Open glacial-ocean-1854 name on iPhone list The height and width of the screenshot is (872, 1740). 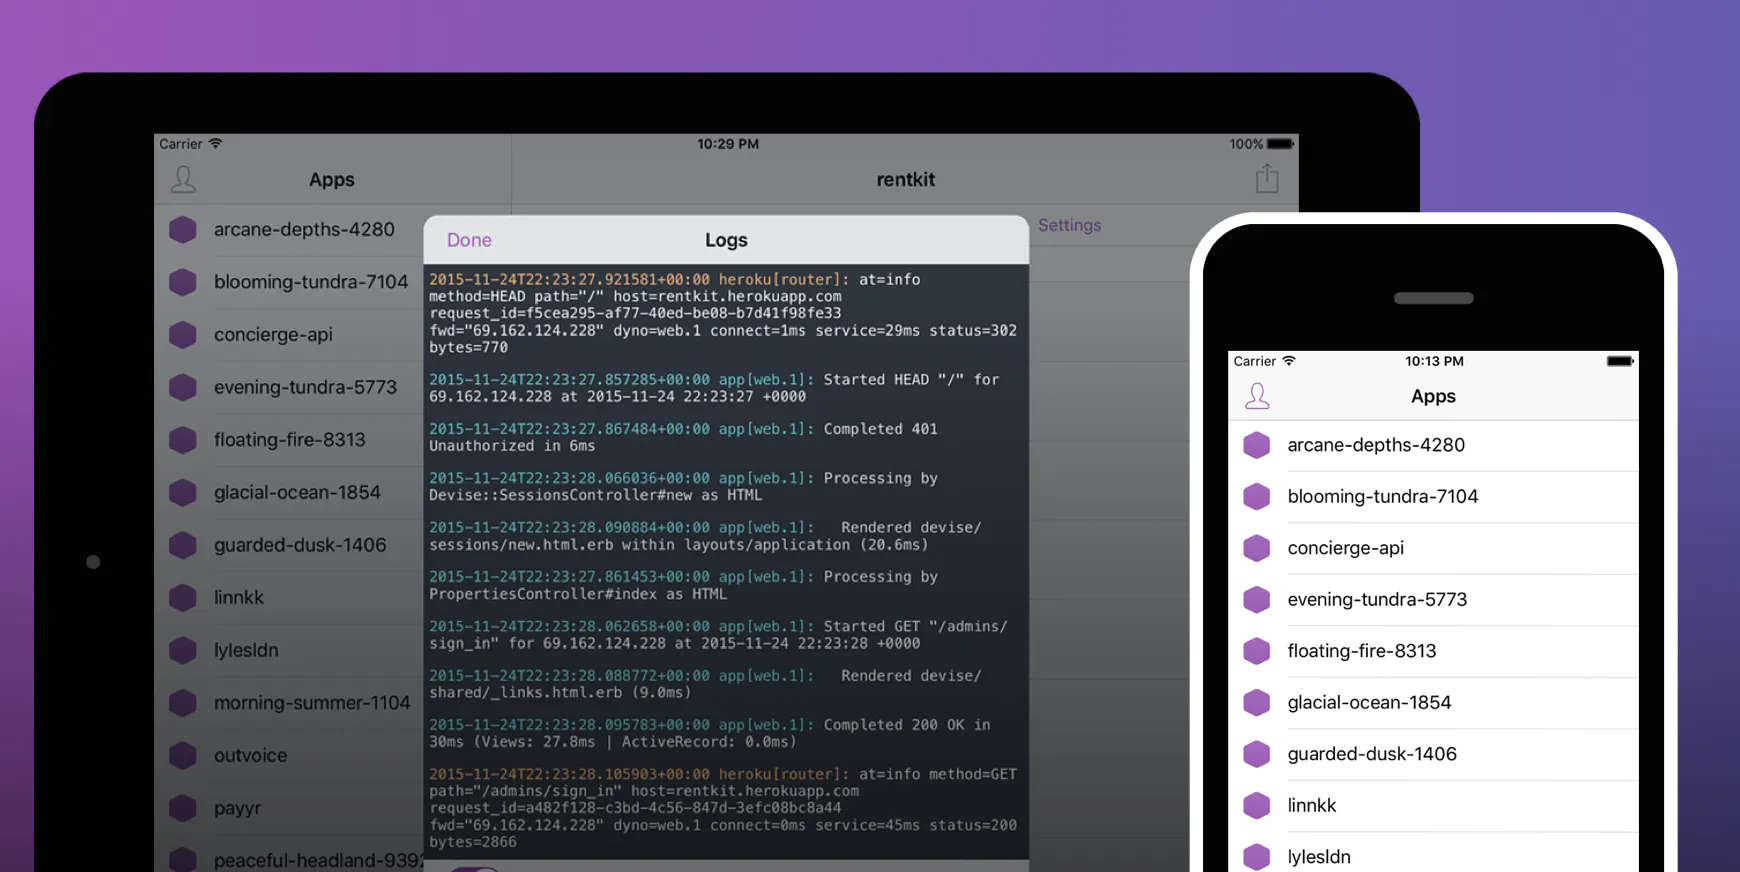click(1369, 703)
